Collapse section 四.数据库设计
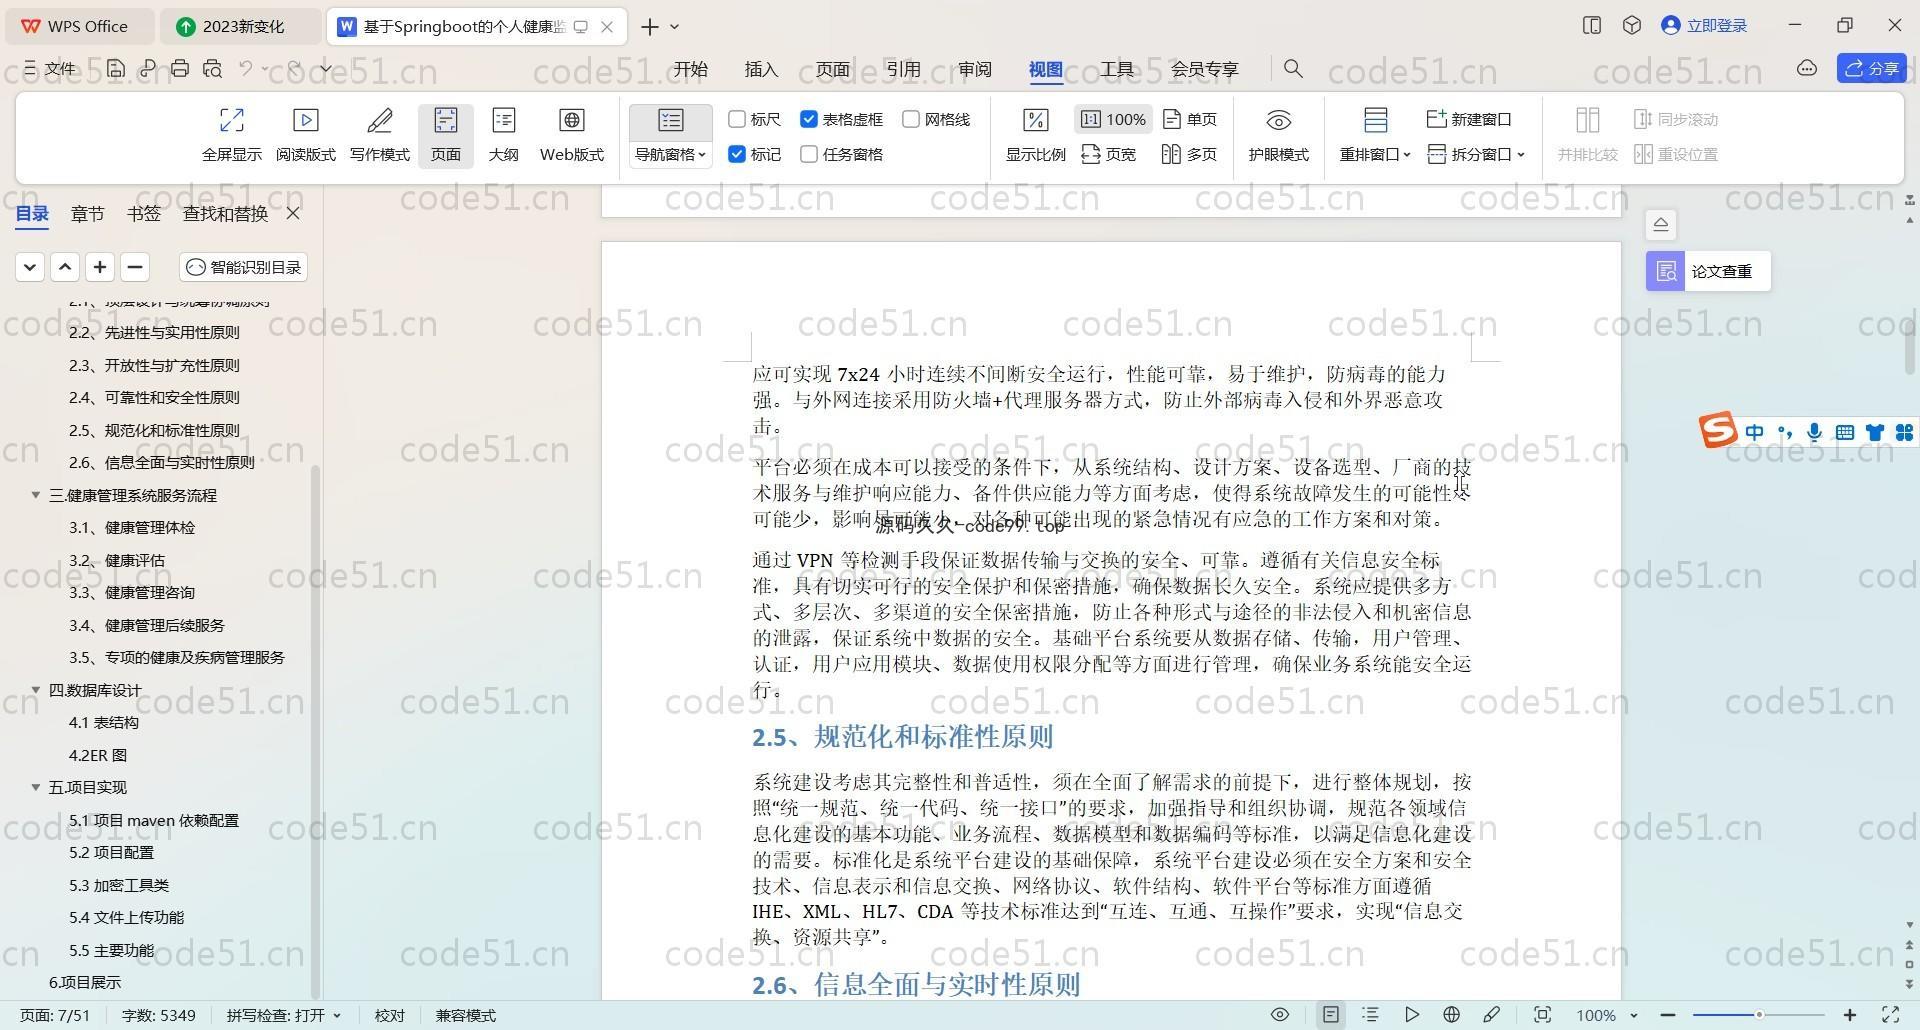 [35, 690]
